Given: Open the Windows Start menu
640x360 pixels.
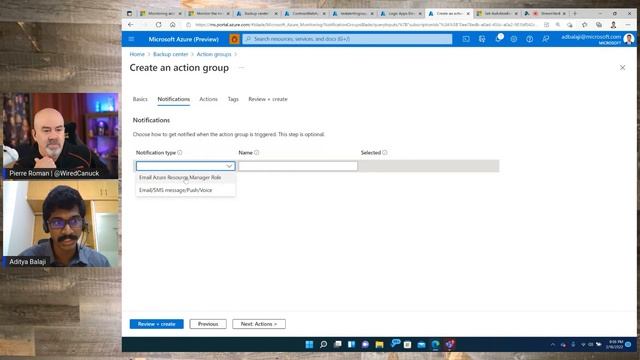Looking at the screenshot, I should (x=309, y=344).
